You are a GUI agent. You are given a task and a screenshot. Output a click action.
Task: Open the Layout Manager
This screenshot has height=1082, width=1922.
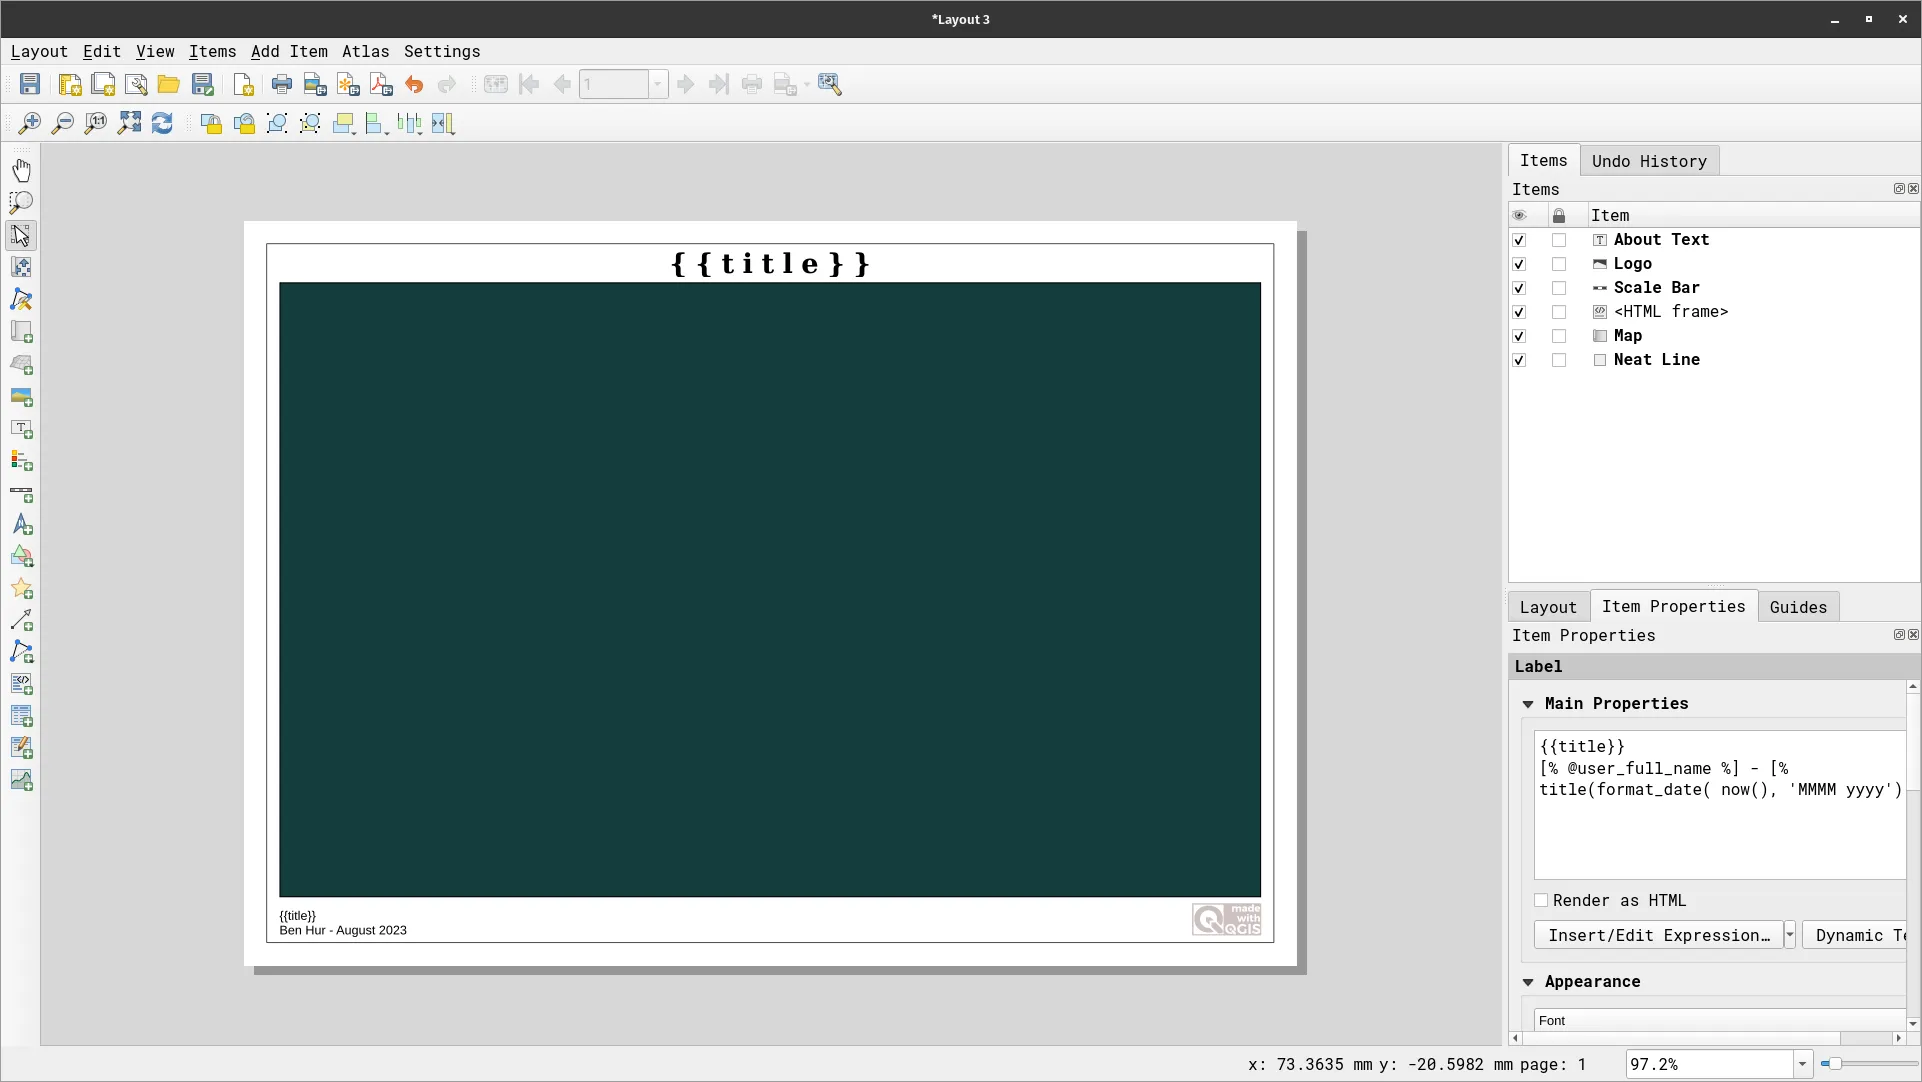pyautogui.click(x=137, y=84)
